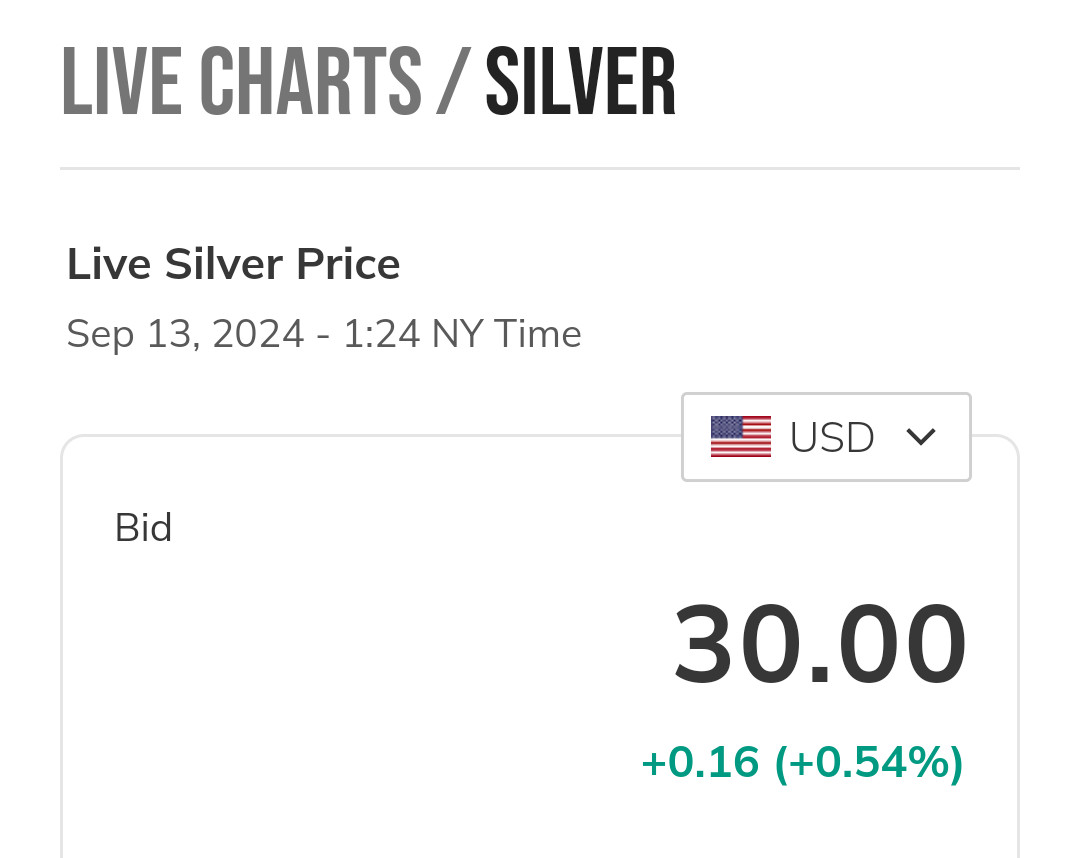Click the divider line below the title
1080x858 pixels.
(540, 168)
